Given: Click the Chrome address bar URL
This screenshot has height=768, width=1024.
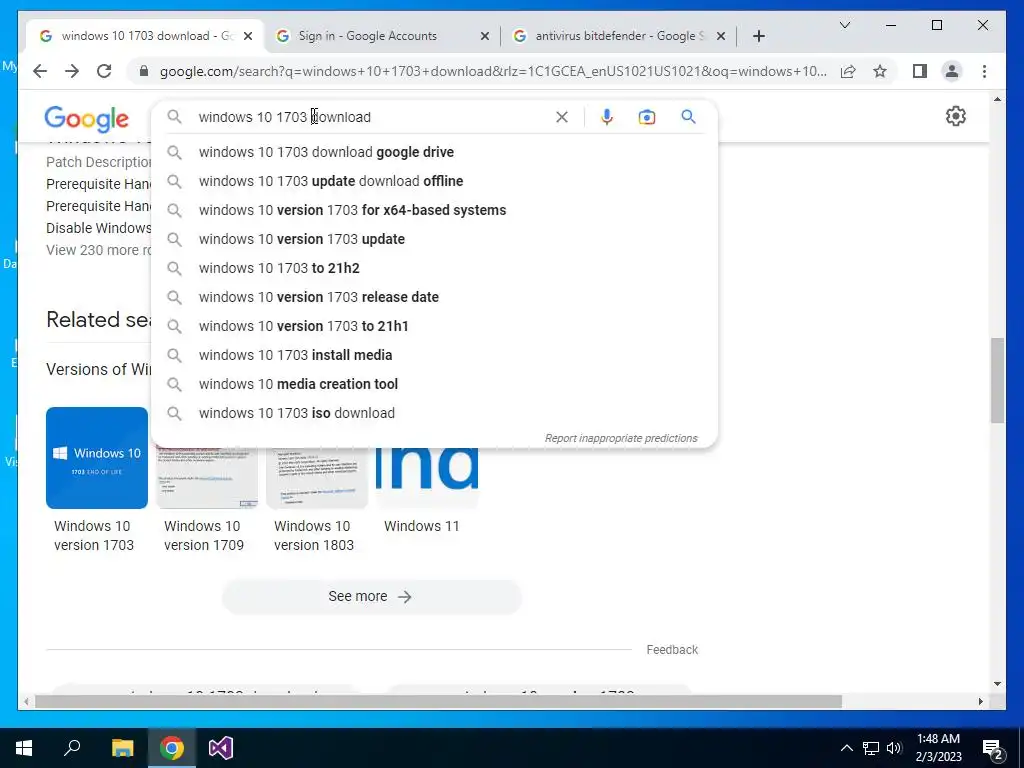Looking at the screenshot, I should click(x=493, y=71).
